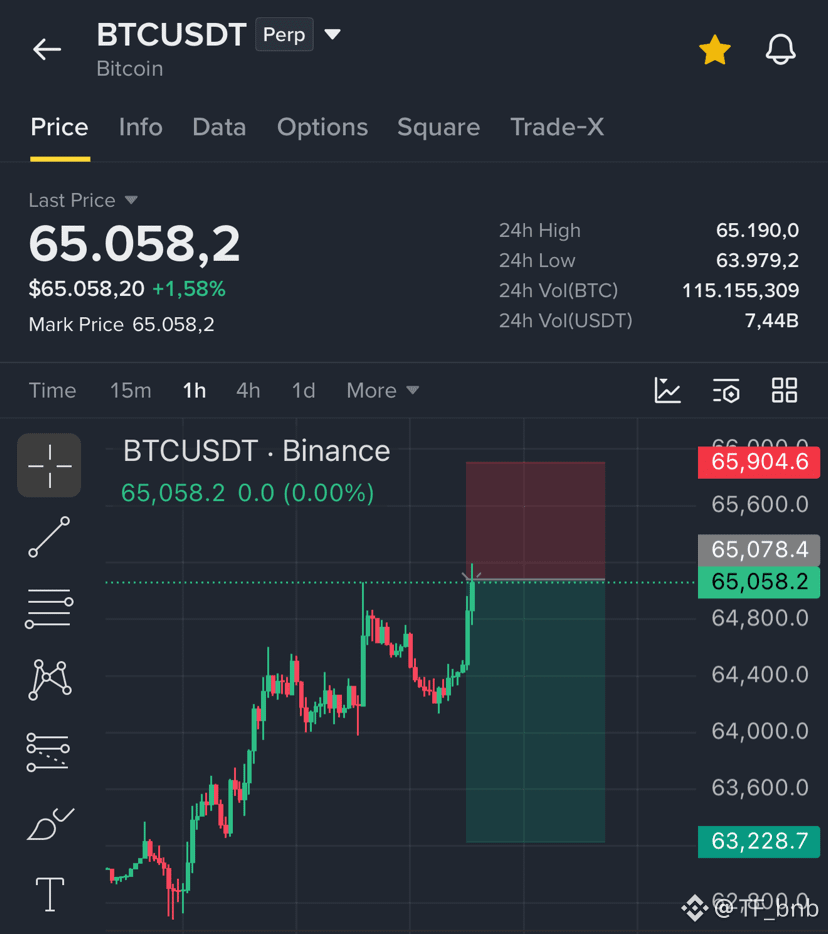Select the 15m interval
Screen dimensions: 828x934
click(130, 391)
